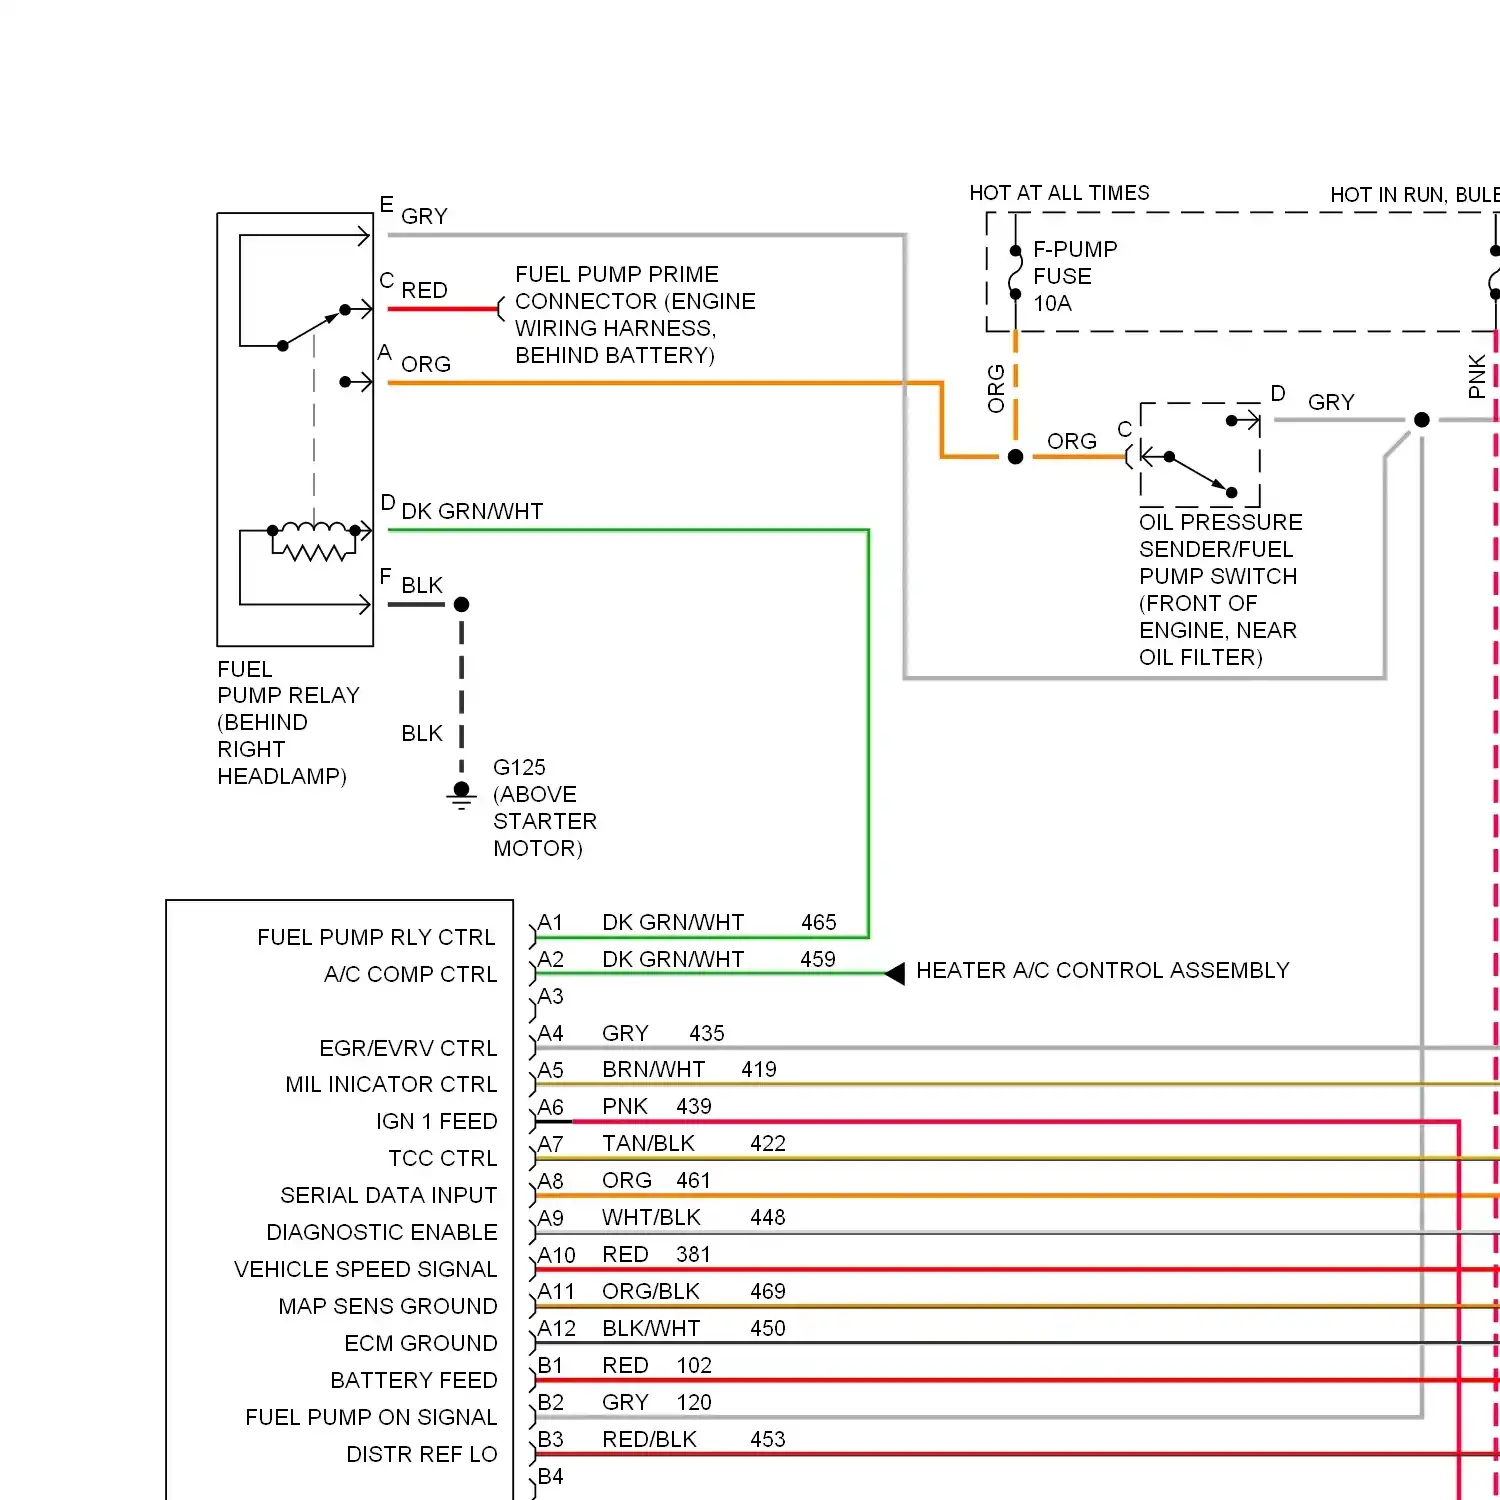Click the FUEL PUMP RELAY label
This screenshot has width=1500, height=1500.
point(288,722)
